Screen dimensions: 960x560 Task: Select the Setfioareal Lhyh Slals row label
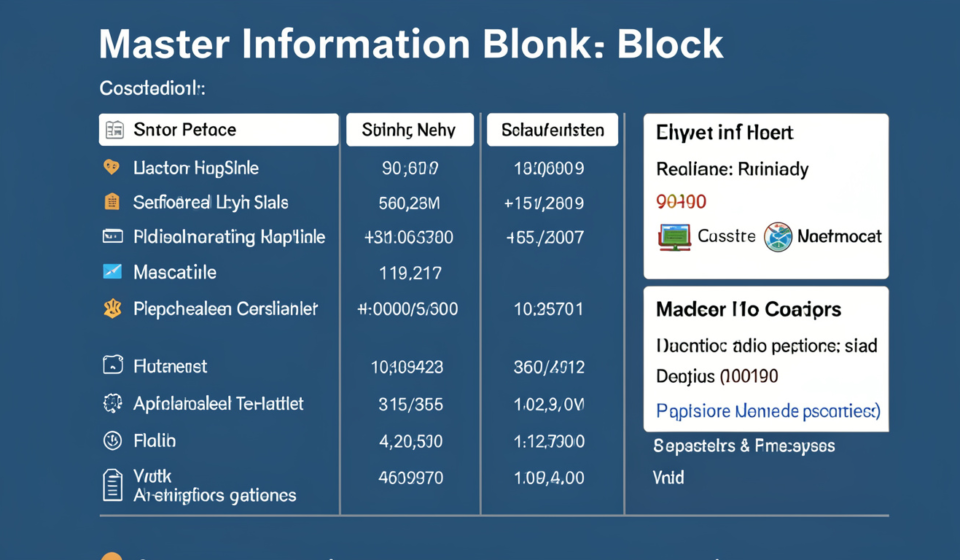tap(211, 203)
